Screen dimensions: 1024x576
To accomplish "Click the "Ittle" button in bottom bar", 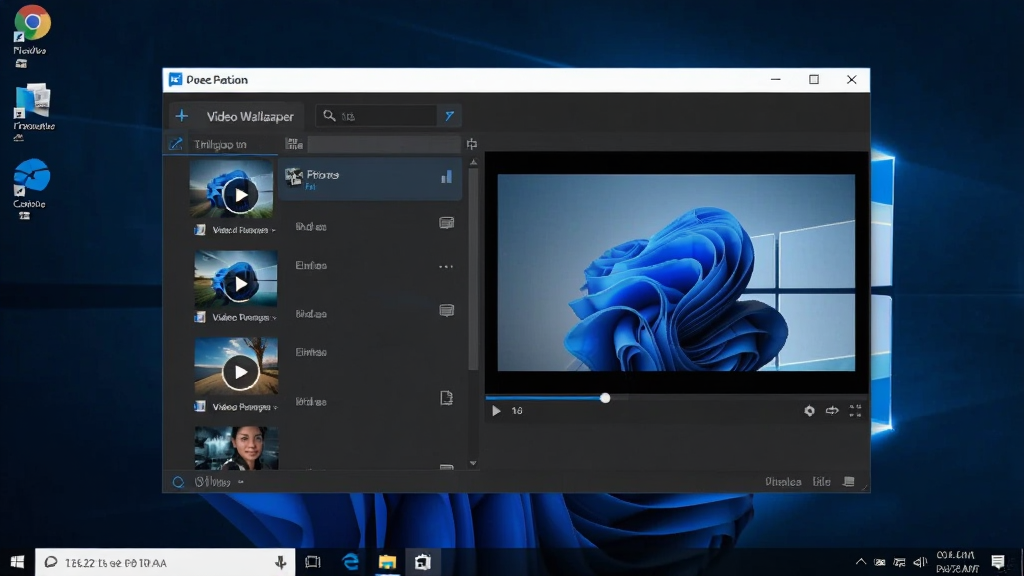I will point(822,482).
